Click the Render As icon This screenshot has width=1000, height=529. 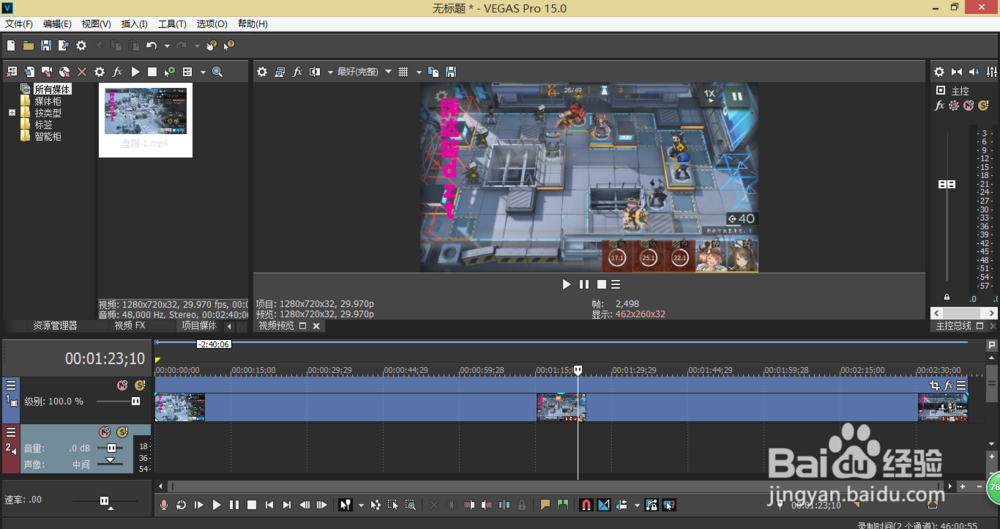[63, 45]
